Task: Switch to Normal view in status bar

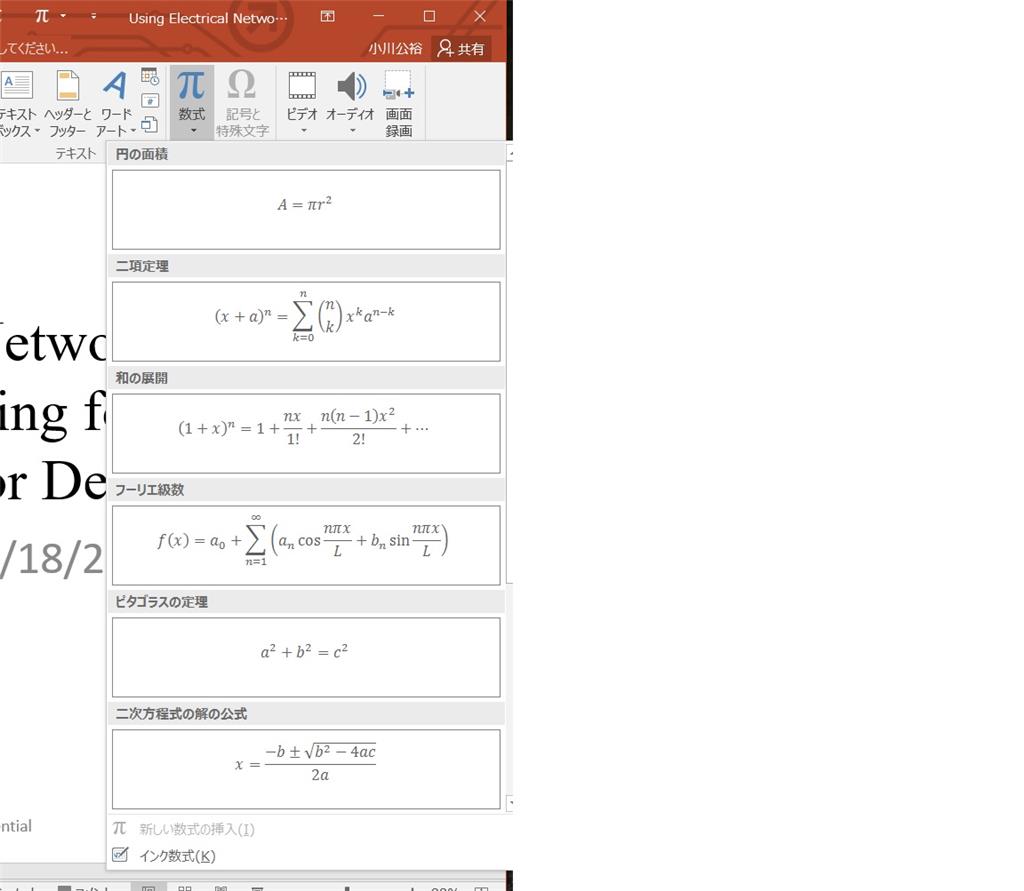Action: (x=149, y=888)
